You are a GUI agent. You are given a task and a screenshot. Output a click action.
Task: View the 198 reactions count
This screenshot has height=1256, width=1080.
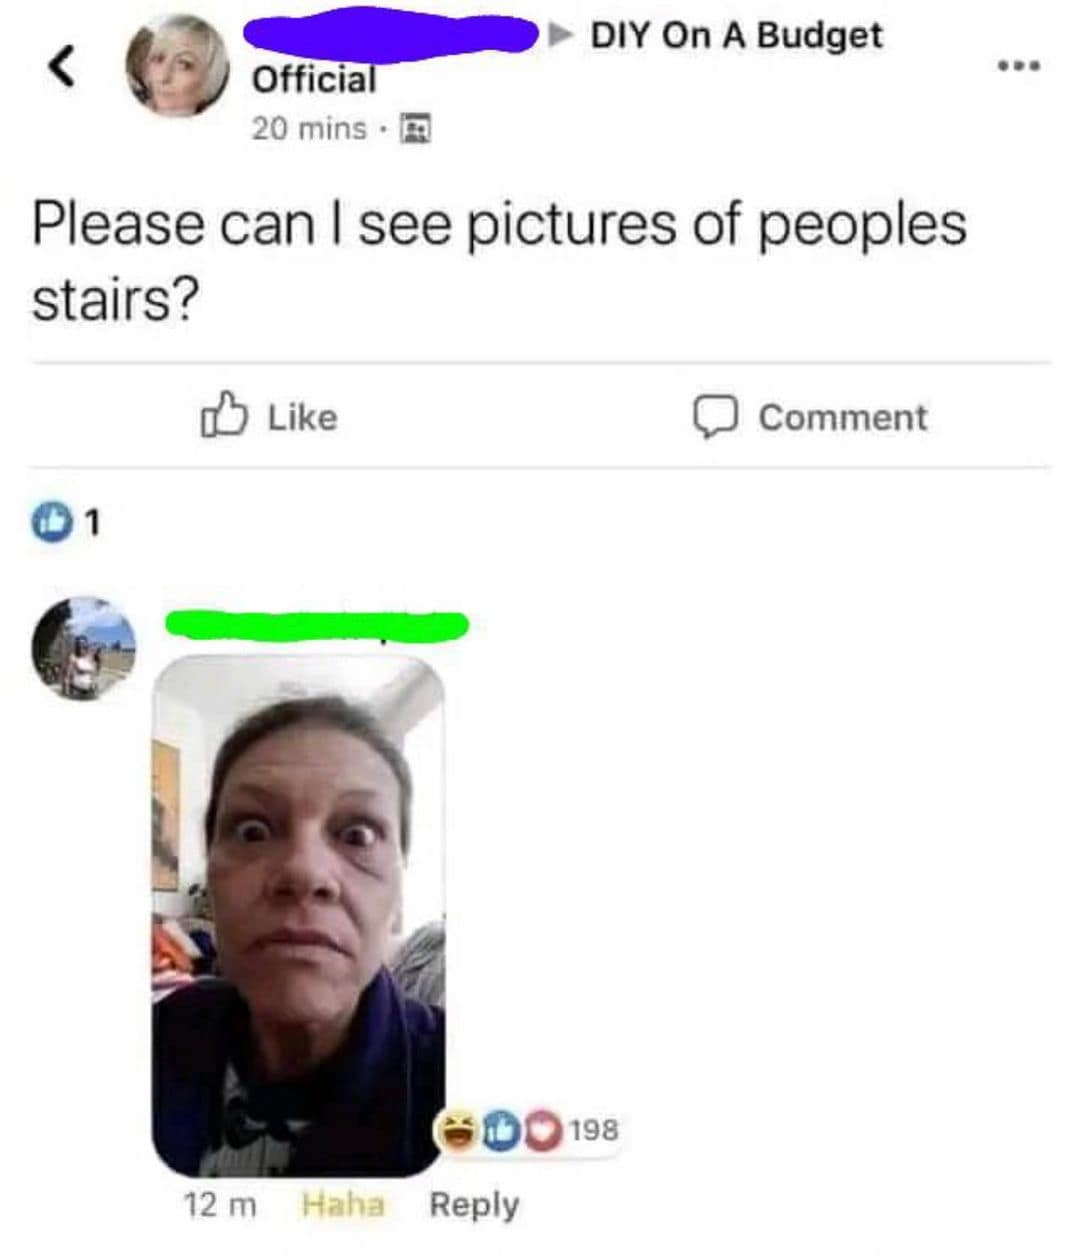click(x=596, y=1131)
